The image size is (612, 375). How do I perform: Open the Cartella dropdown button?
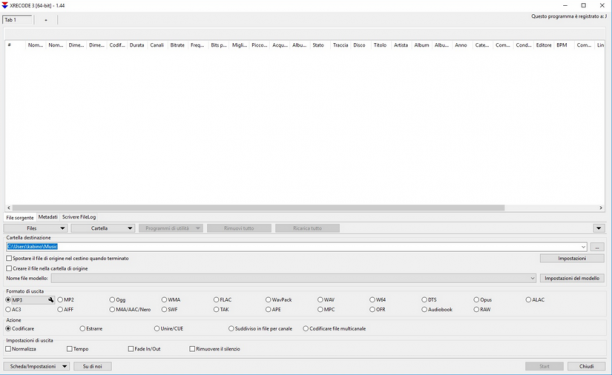pos(103,228)
